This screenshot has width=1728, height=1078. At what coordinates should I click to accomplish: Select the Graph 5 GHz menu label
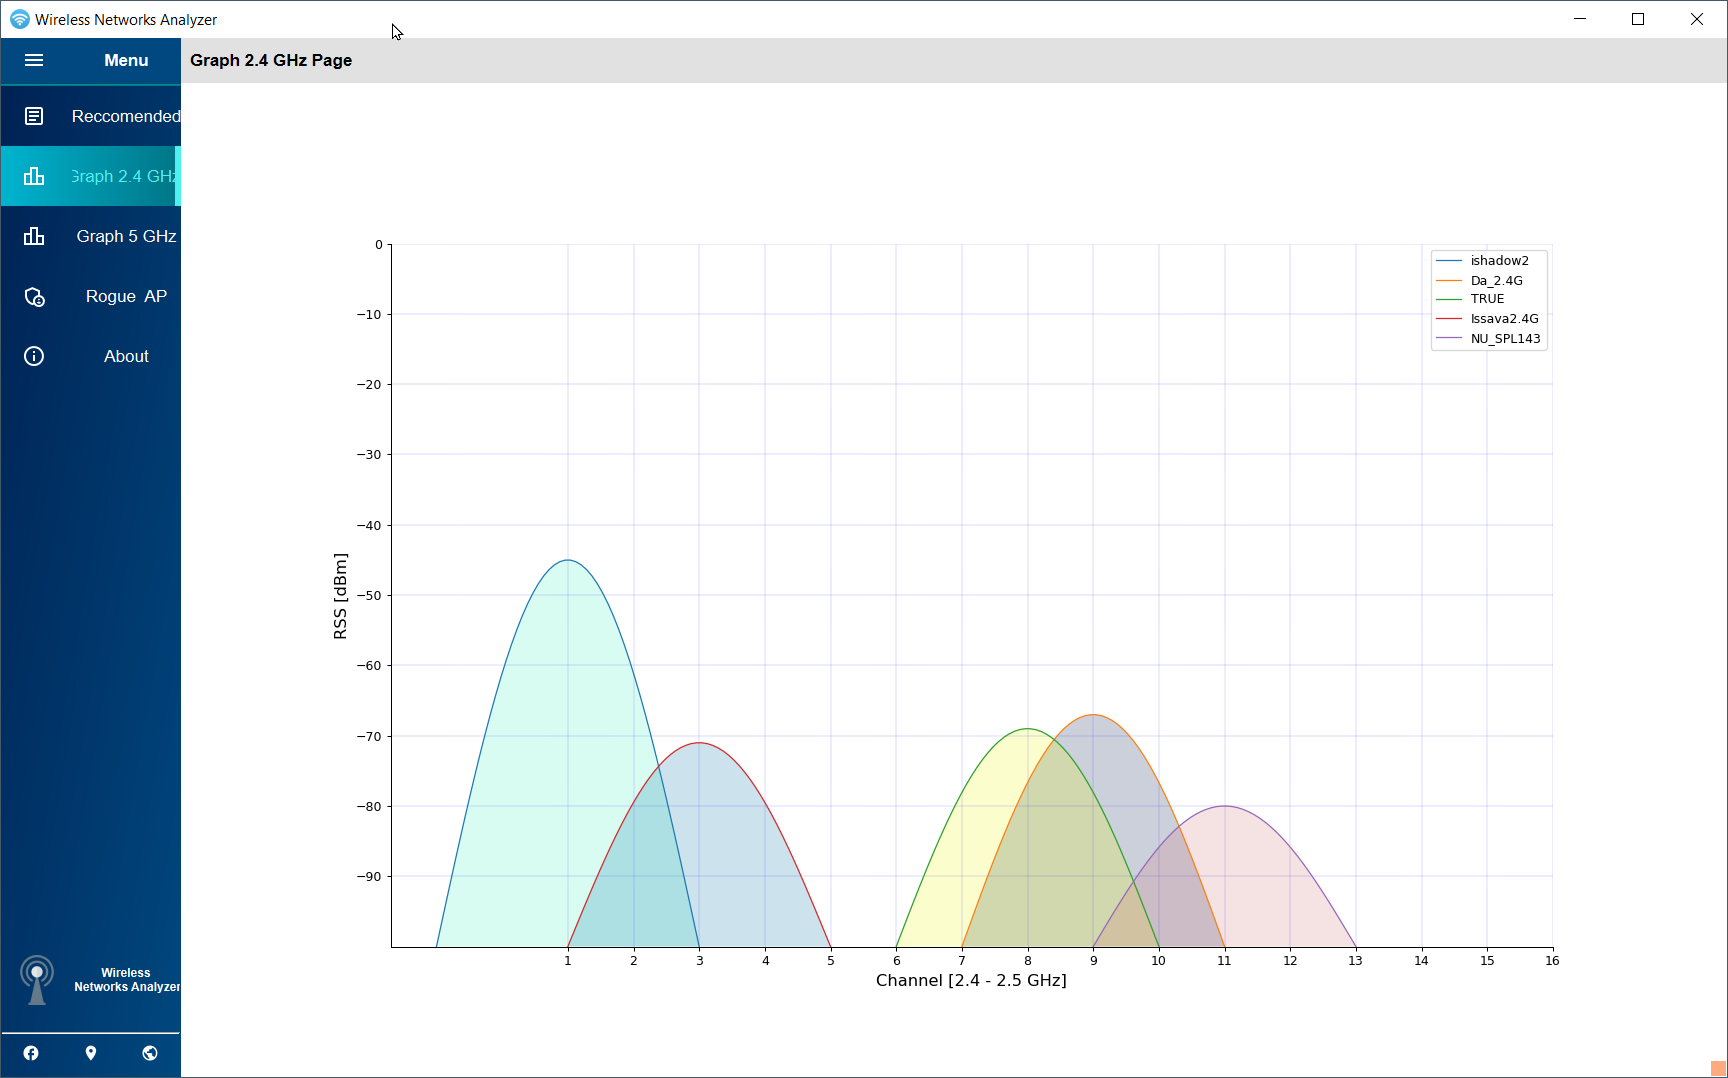point(126,236)
